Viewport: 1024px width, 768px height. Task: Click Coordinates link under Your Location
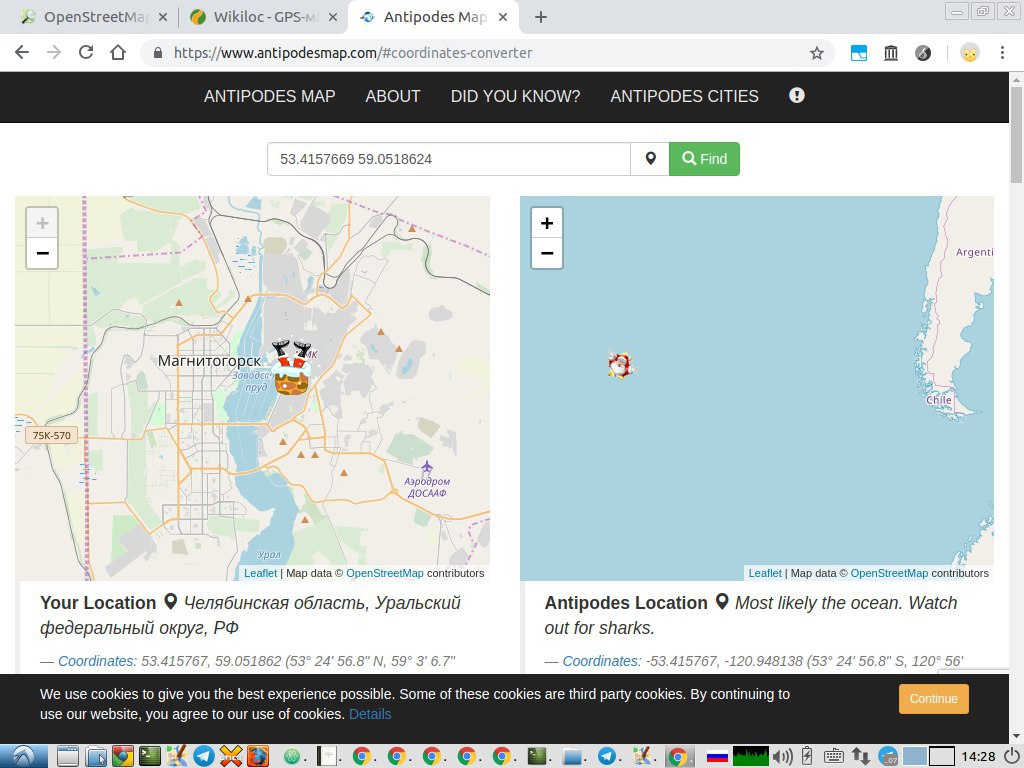tap(97, 661)
